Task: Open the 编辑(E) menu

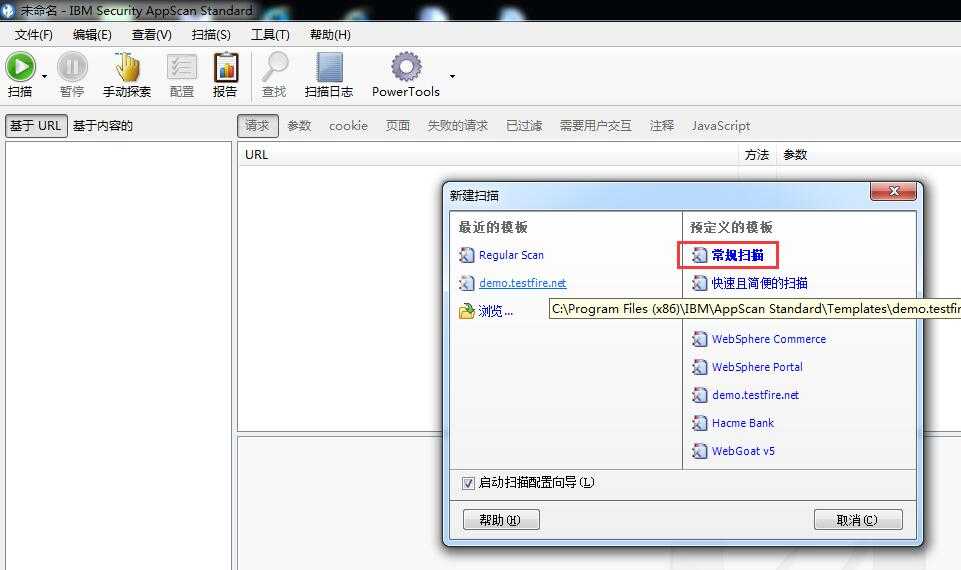Action: pos(92,35)
